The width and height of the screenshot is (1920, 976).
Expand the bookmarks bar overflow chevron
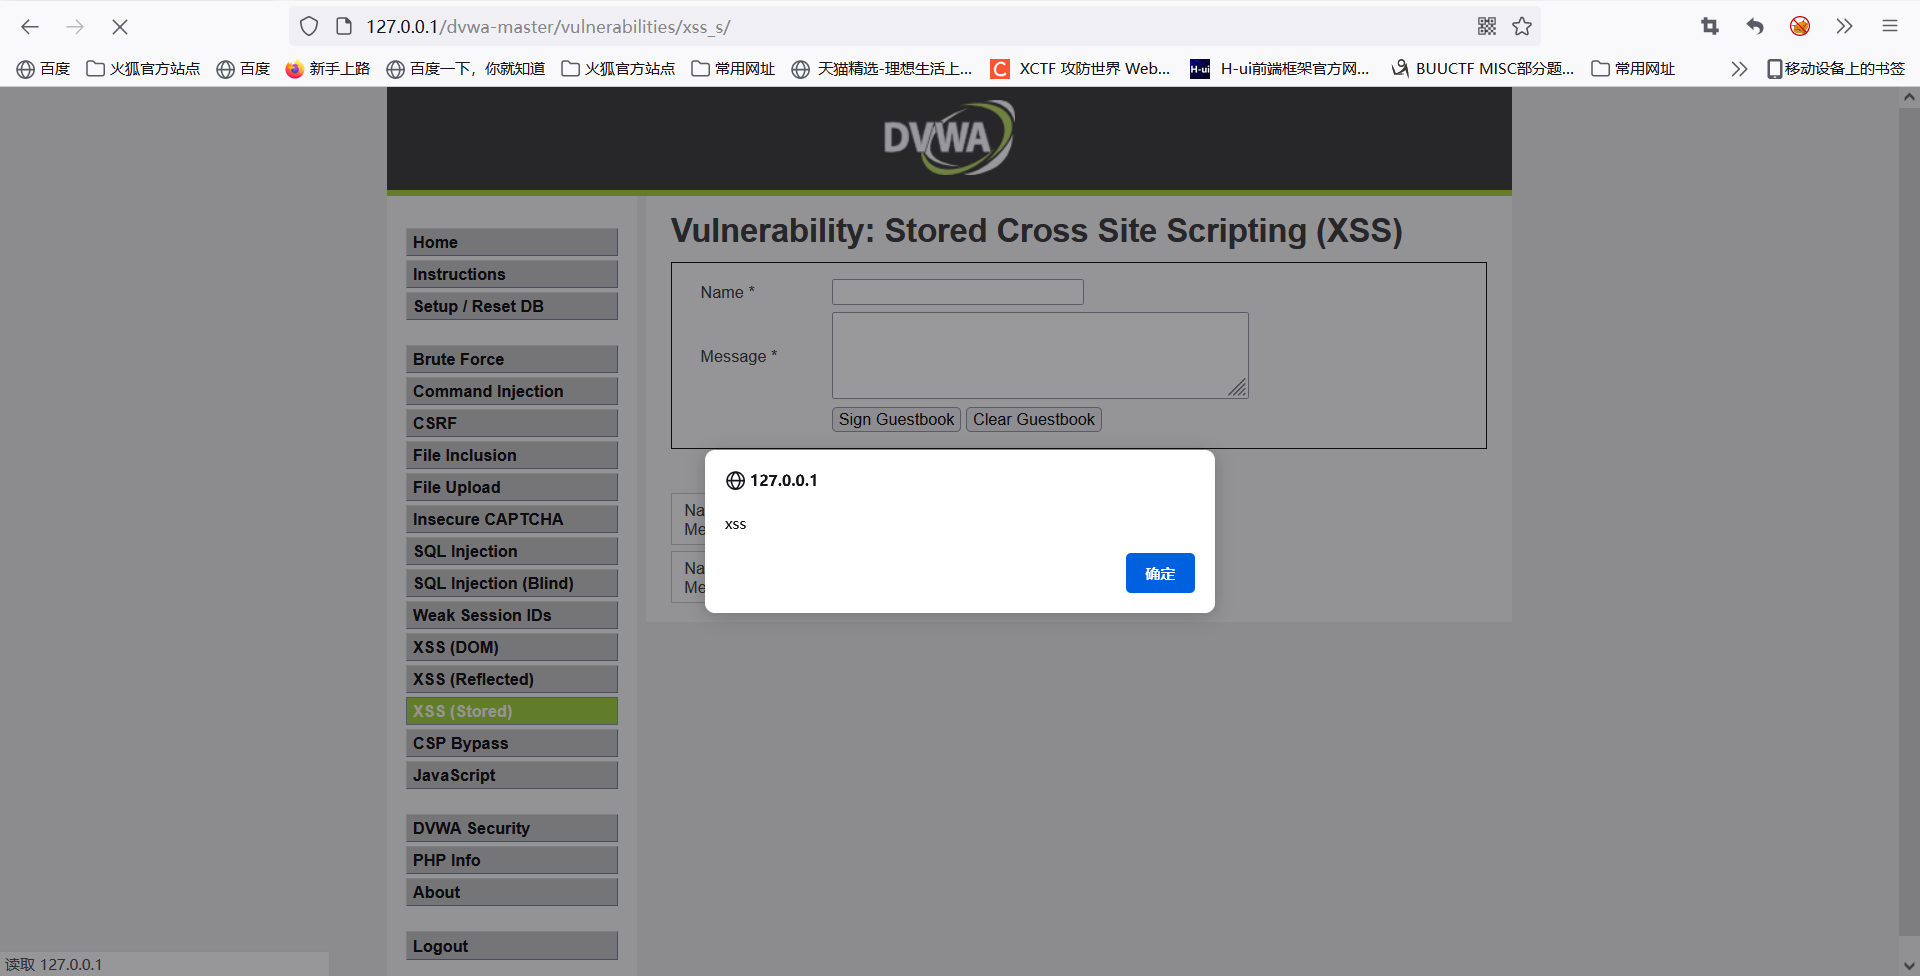[x=1738, y=68]
